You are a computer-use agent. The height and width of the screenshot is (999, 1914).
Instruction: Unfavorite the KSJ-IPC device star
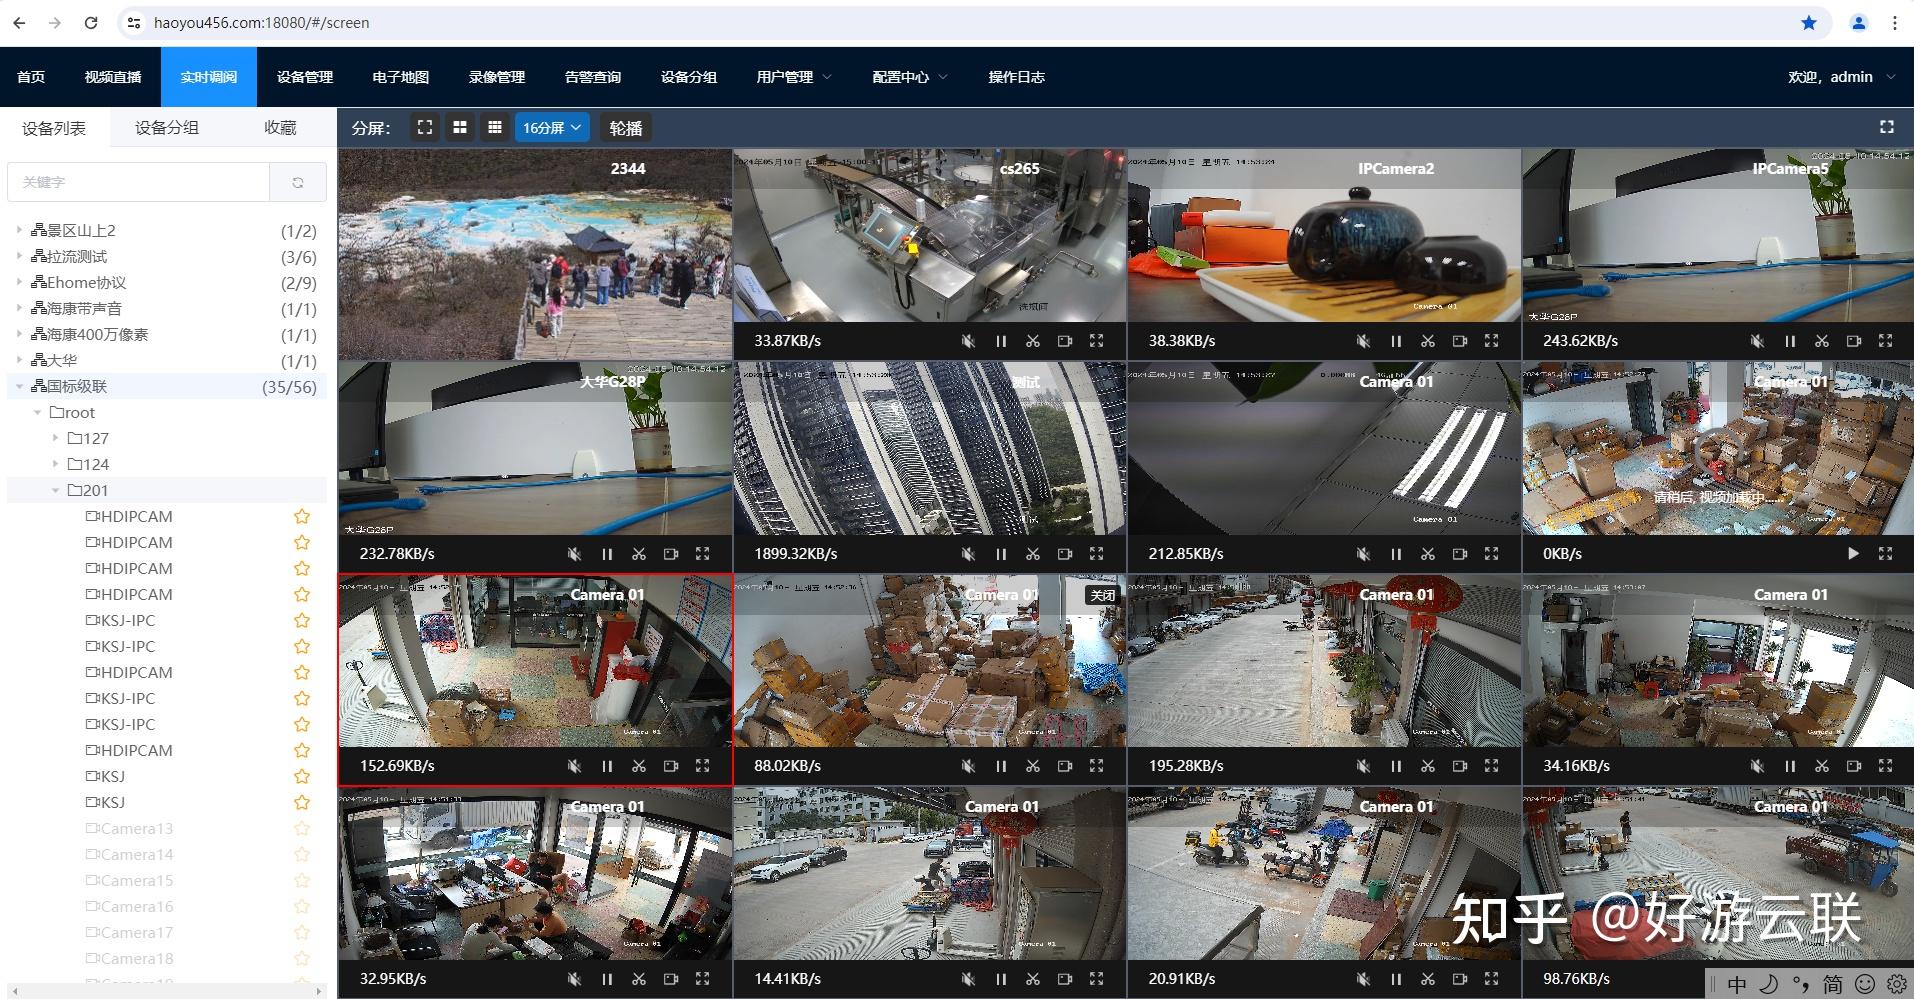[x=301, y=620]
